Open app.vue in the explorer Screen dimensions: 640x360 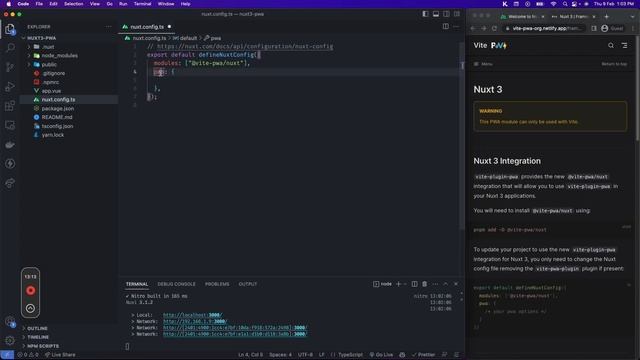(51, 91)
